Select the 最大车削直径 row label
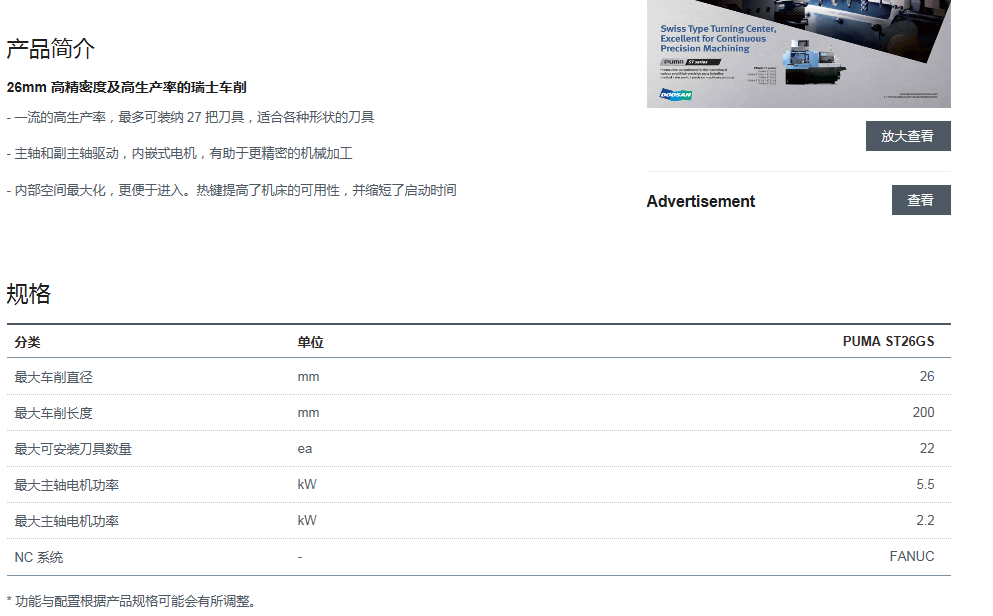This screenshot has height=616, width=993. pos(54,377)
